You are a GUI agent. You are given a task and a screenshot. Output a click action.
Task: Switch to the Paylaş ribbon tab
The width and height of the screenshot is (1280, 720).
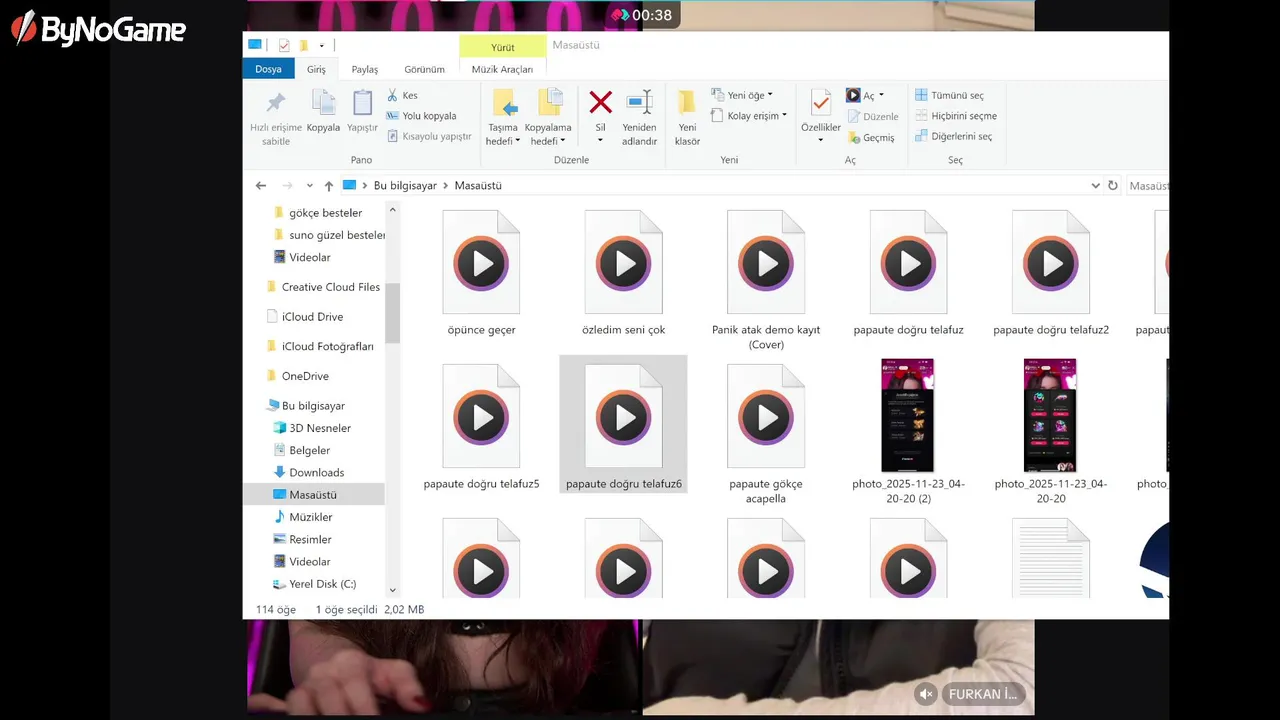coord(365,69)
